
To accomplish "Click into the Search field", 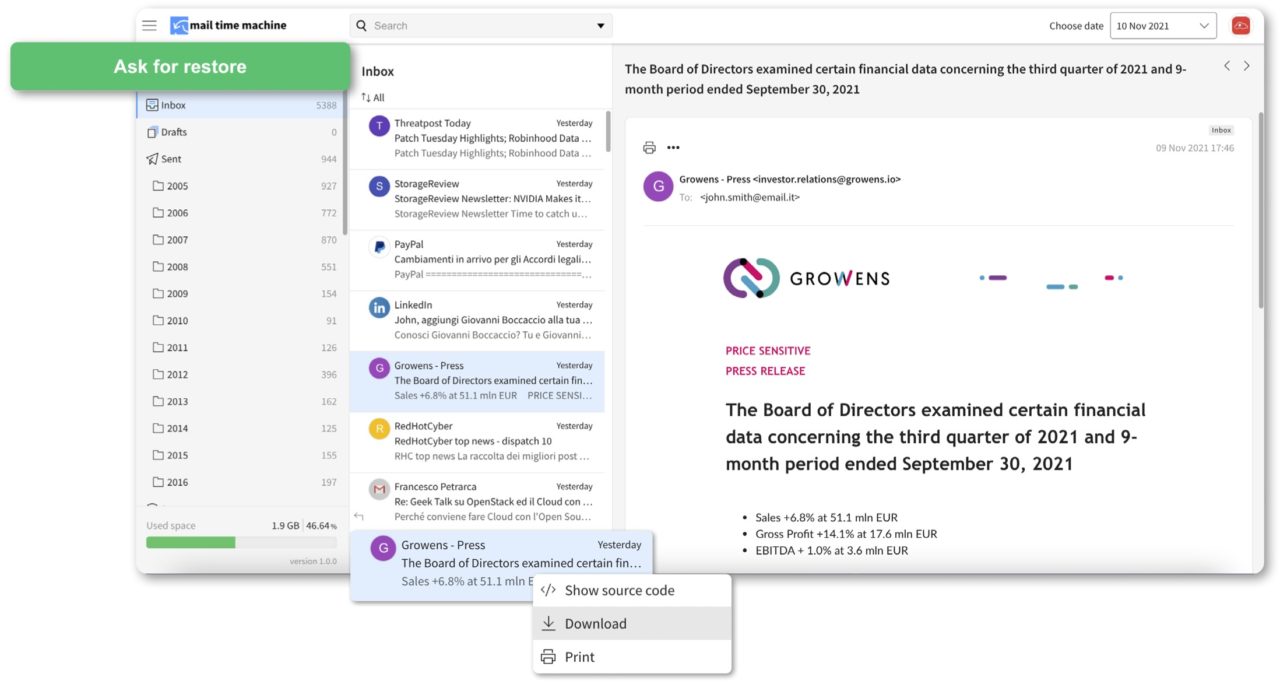I will tap(480, 26).
